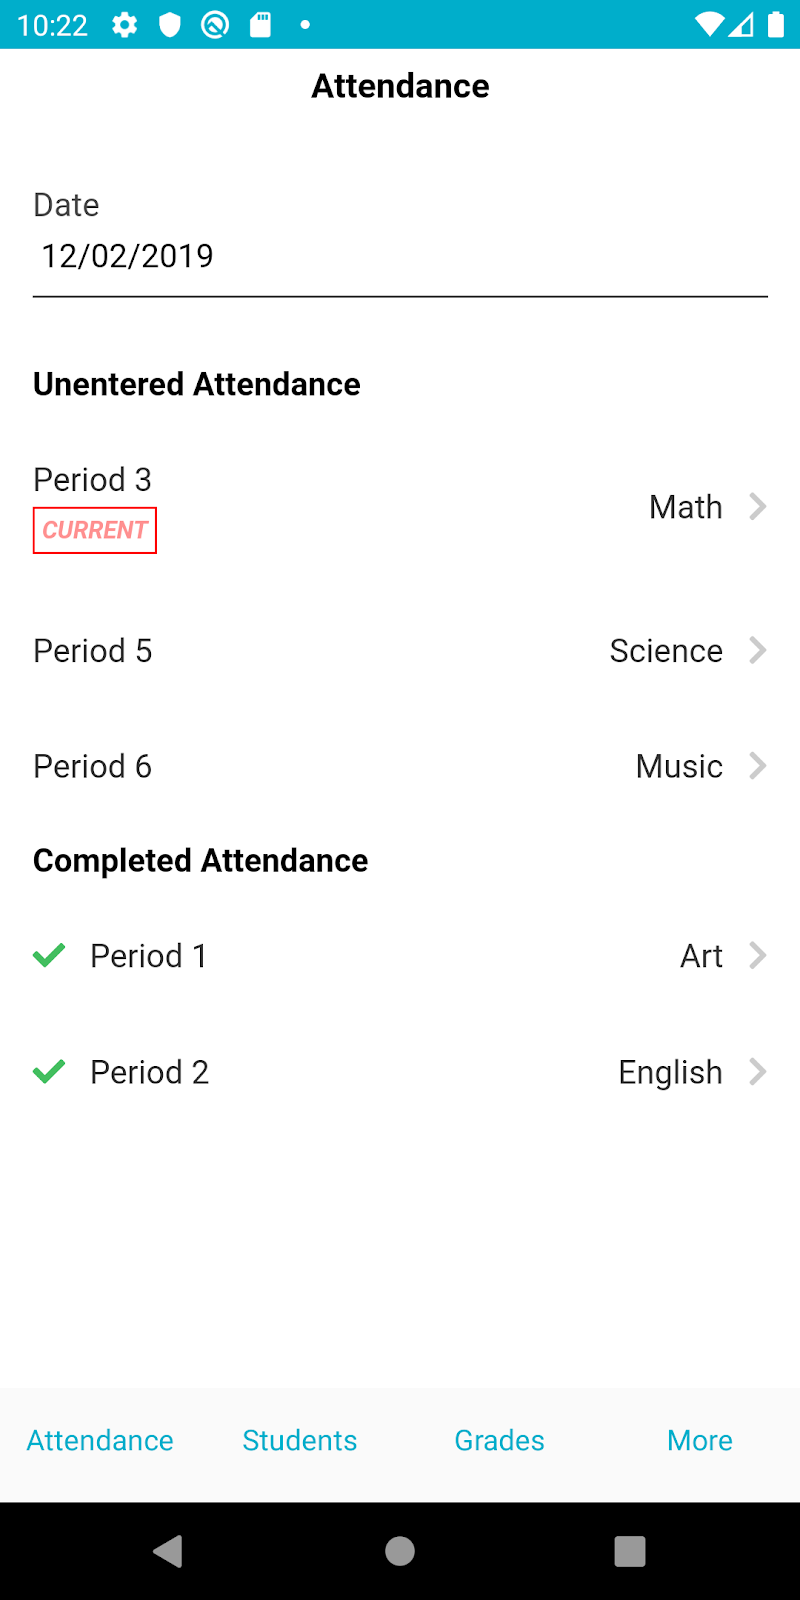
Task: Select the Attendance bottom tab
Action: [100, 1440]
